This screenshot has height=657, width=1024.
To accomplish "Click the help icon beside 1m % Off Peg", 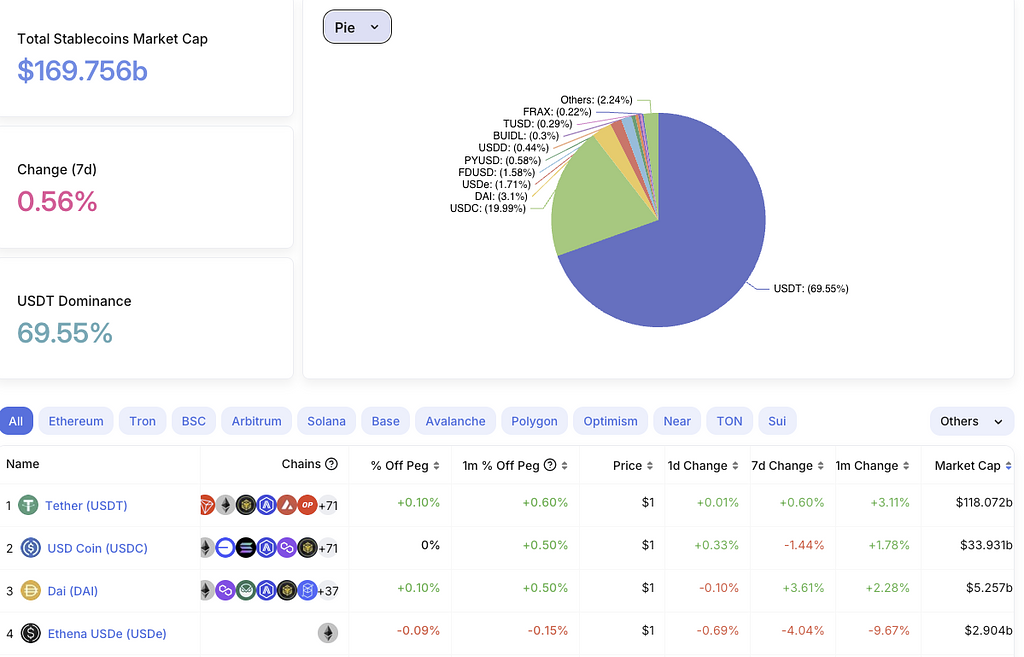I will [550, 466].
